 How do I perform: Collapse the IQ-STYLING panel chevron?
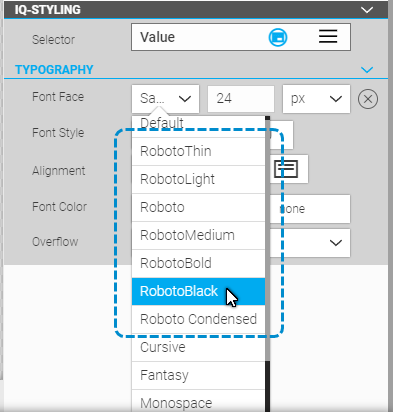pos(367,10)
